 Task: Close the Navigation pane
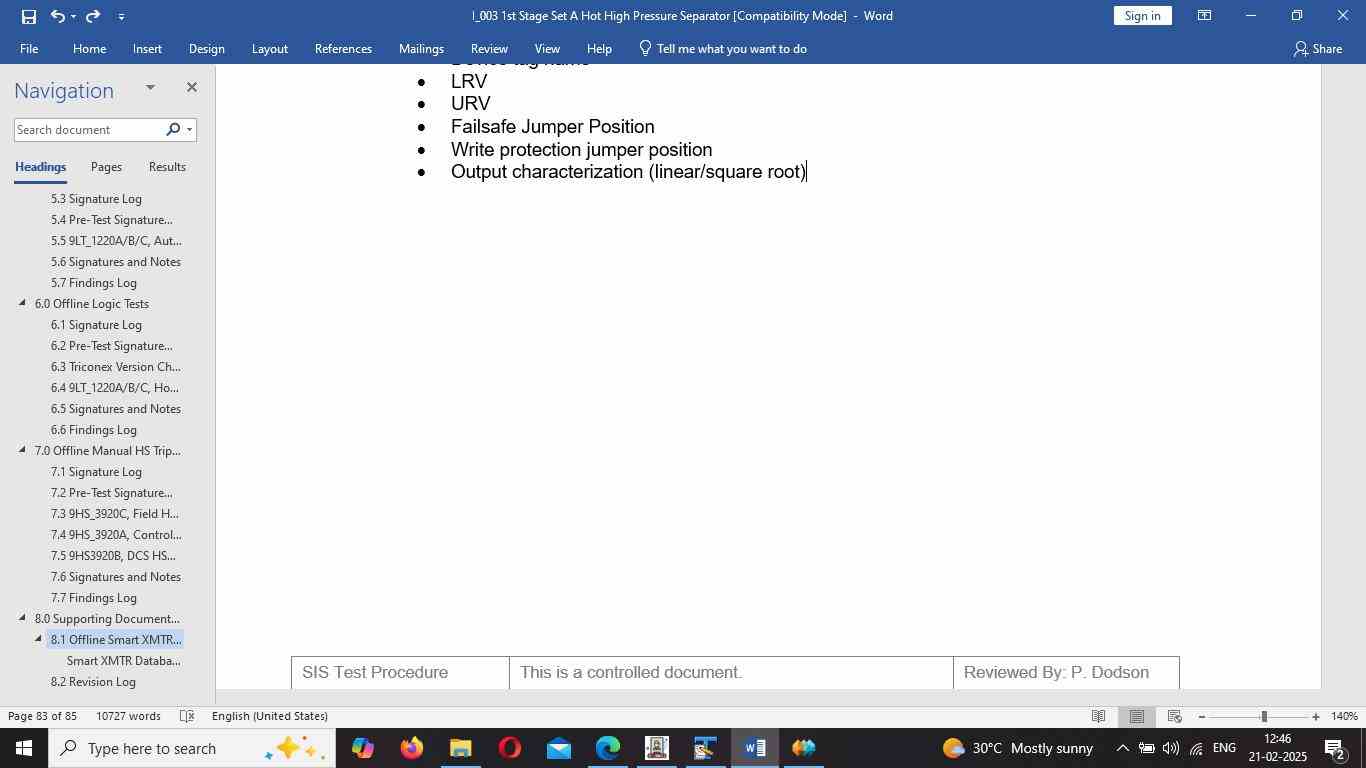coord(191,88)
